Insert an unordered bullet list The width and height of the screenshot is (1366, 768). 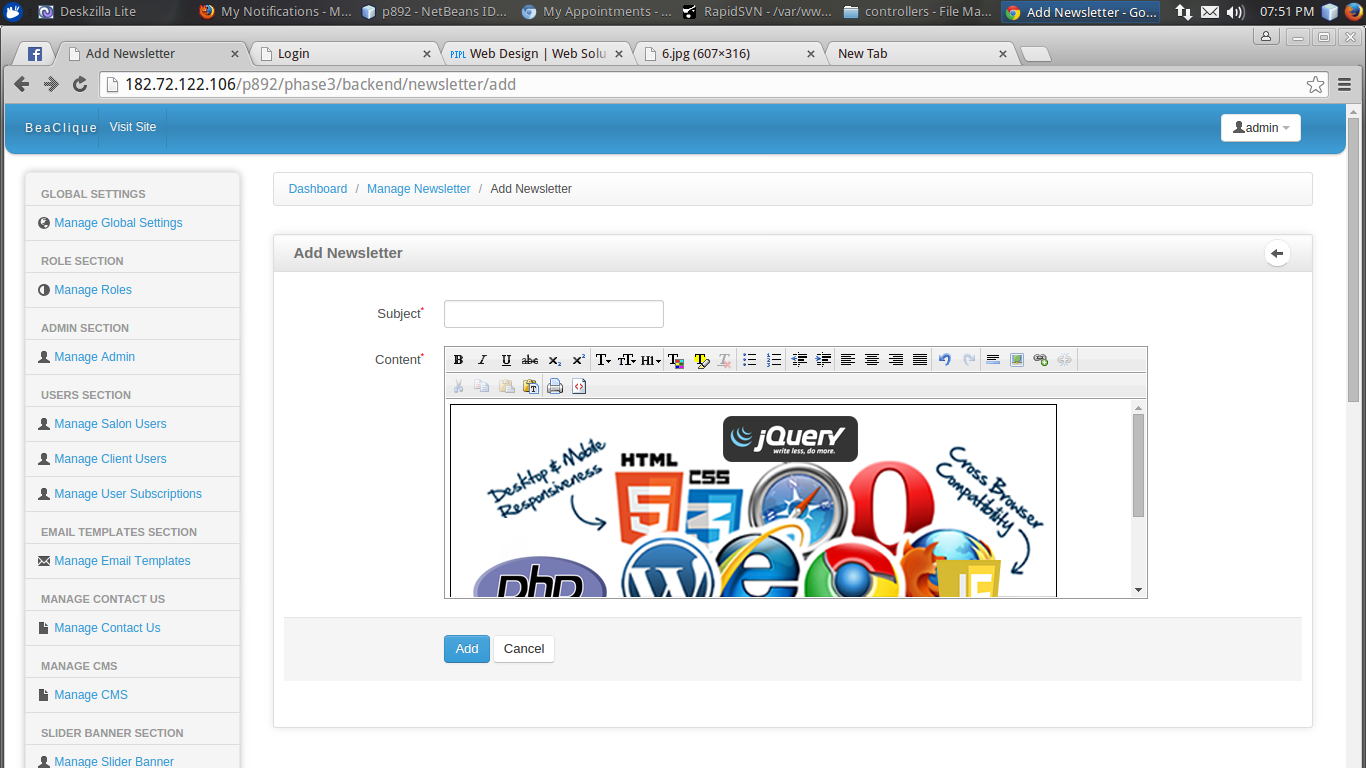[x=749, y=360]
